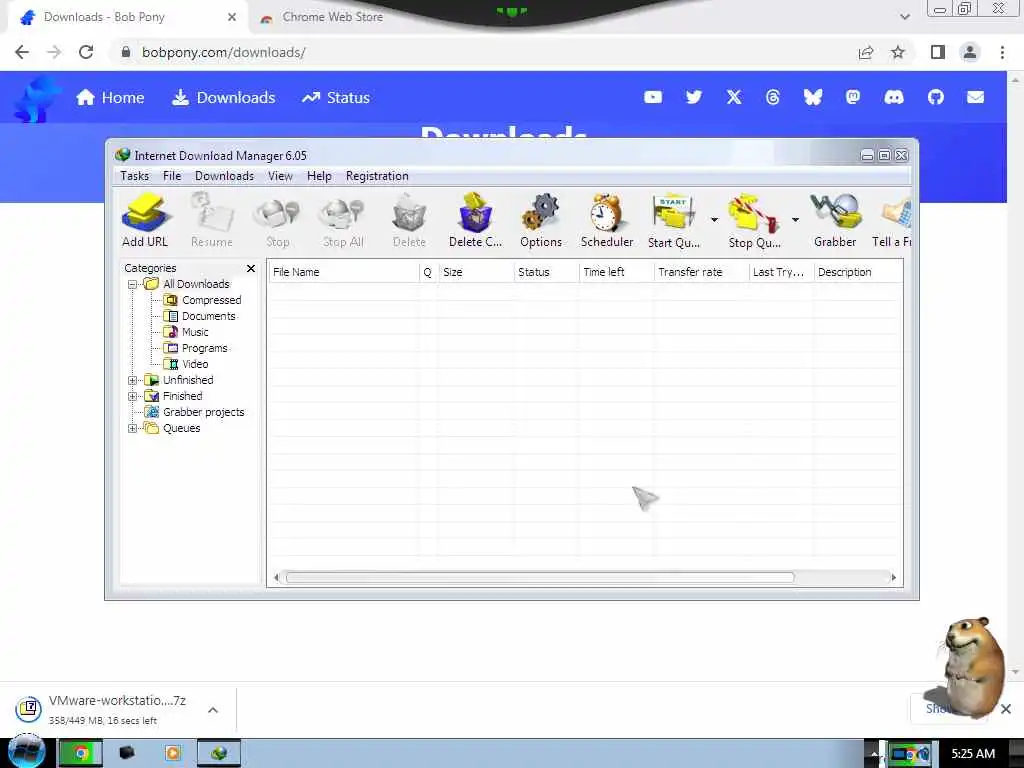Open the View menu
This screenshot has width=1024, height=768.
tap(280, 176)
